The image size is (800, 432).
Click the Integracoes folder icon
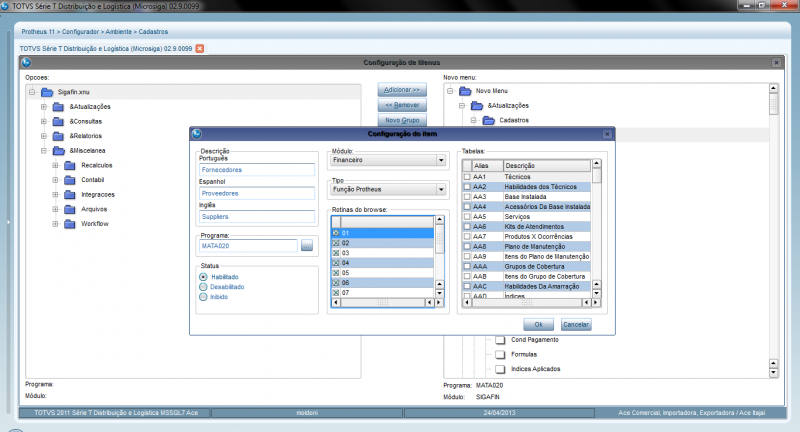pos(70,195)
